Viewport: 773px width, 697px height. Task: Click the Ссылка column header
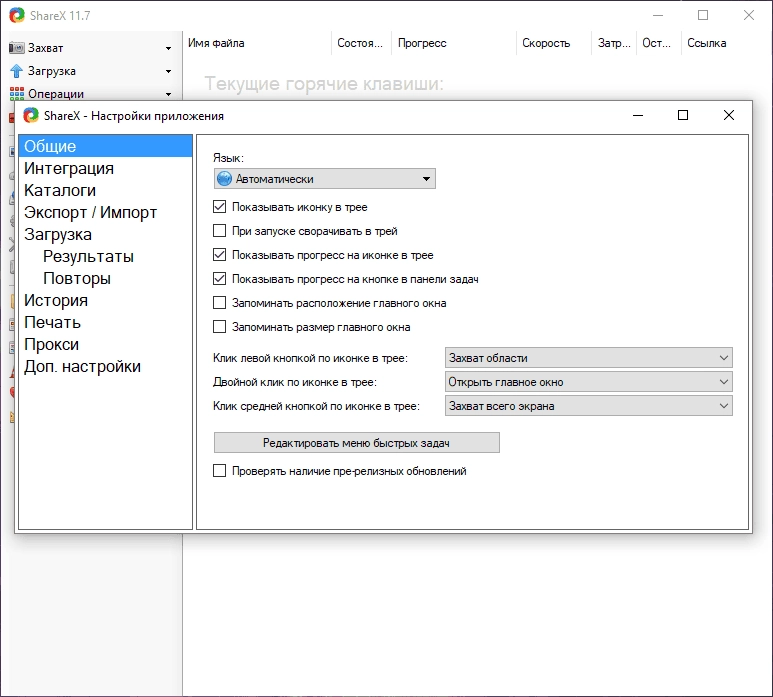[x=706, y=43]
